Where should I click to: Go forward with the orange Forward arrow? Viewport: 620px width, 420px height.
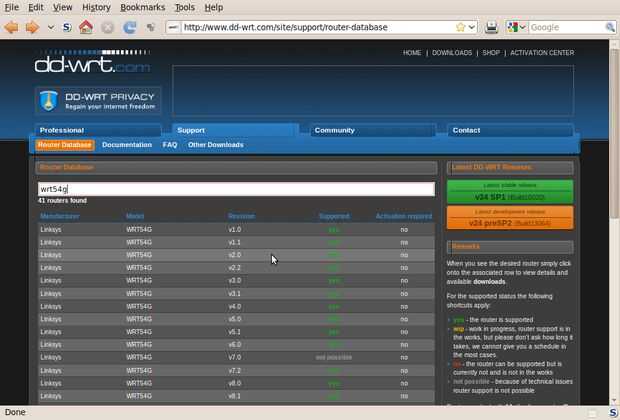[33, 27]
